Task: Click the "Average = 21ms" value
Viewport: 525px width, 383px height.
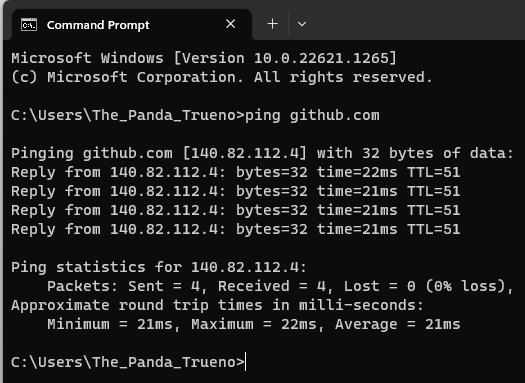Action: pyautogui.click(x=398, y=324)
